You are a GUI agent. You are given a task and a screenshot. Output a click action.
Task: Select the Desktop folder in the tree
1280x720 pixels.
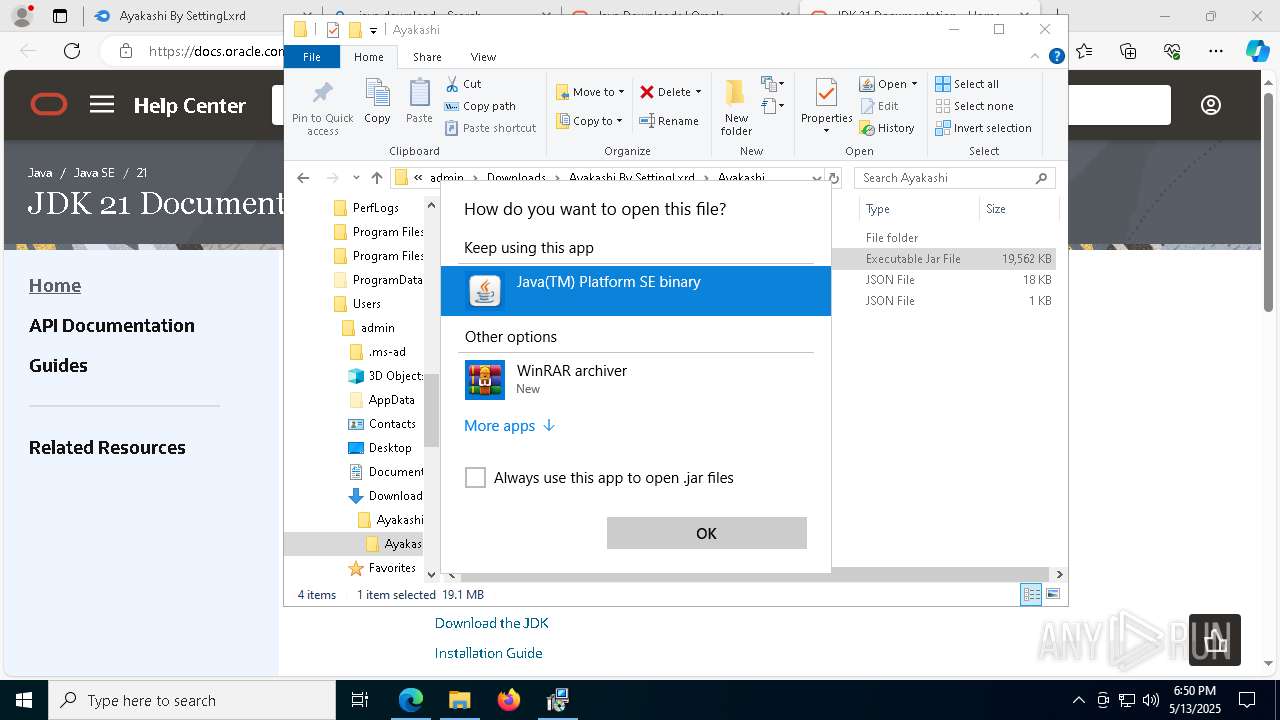pyautogui.click(x=389, y=448)
